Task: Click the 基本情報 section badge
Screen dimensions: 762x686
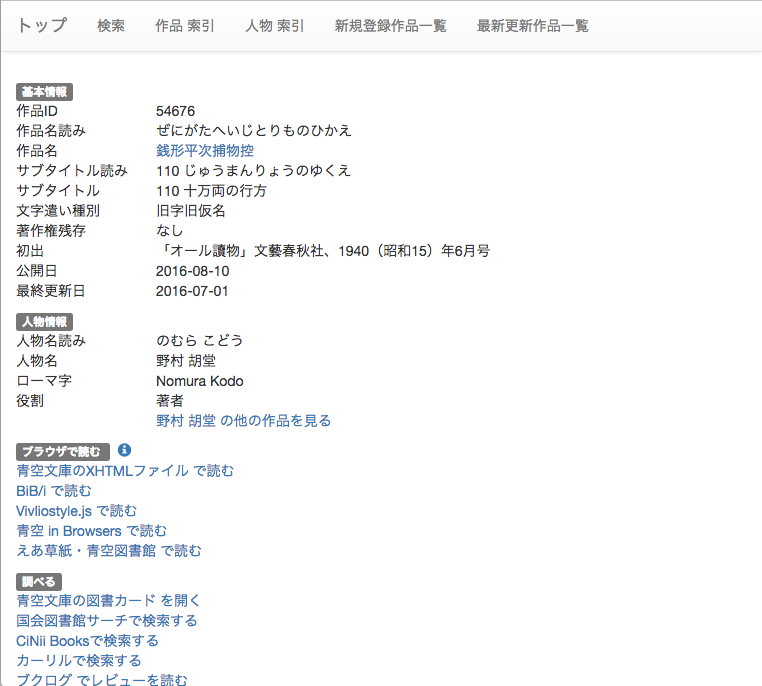Action: click(x=44, y=92)
